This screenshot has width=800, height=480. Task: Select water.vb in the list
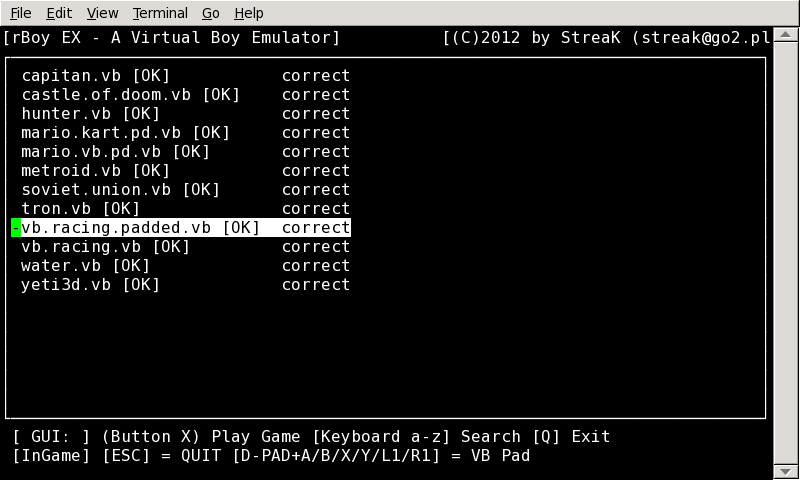[186, 266]
